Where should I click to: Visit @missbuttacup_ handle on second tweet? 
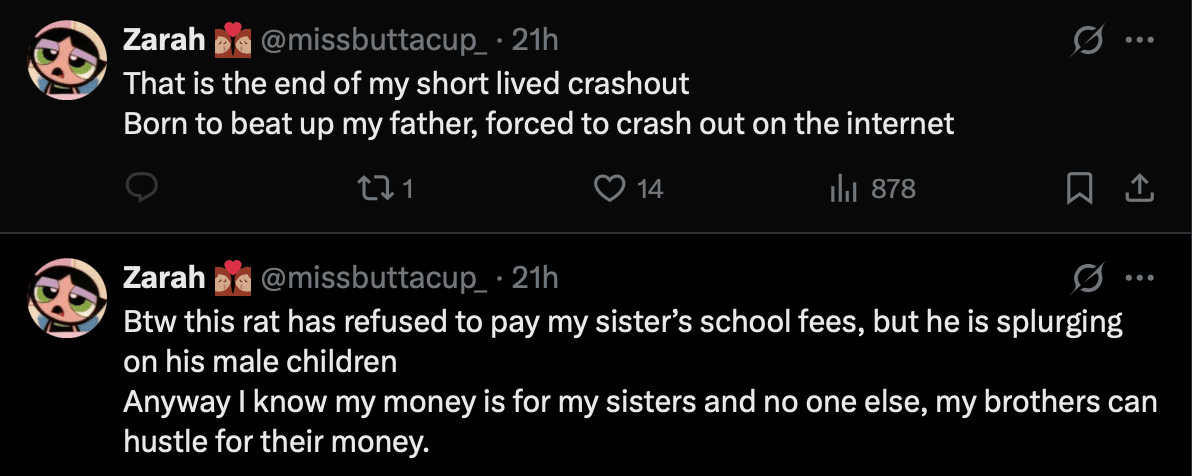point(374,277)
